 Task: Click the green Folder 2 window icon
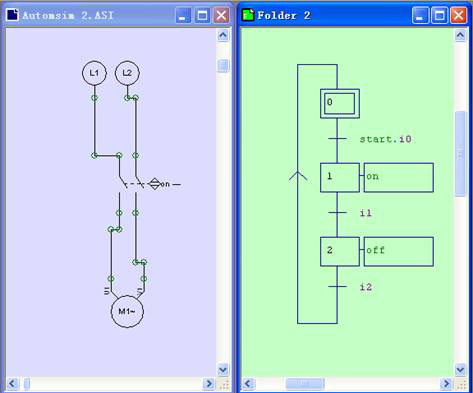(248, 15)
